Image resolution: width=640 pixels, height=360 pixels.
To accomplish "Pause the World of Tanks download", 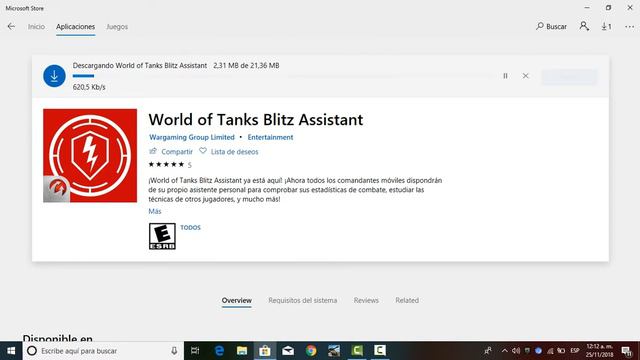I will click(505, 76).
